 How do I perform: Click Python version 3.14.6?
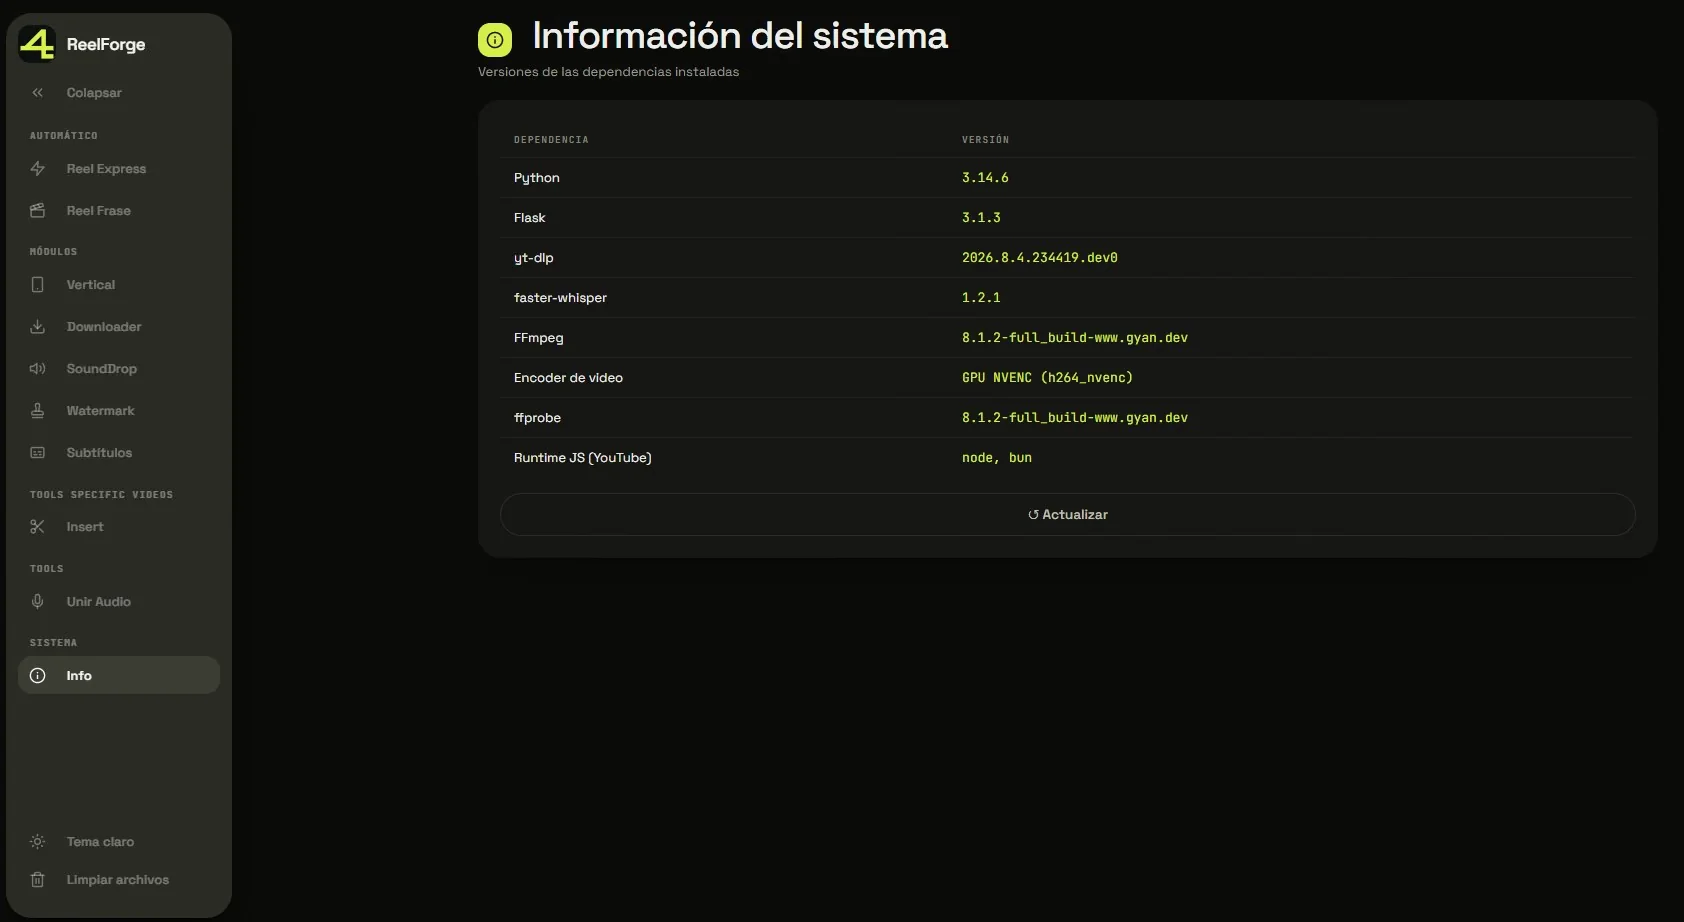click(x=985, y=178)
